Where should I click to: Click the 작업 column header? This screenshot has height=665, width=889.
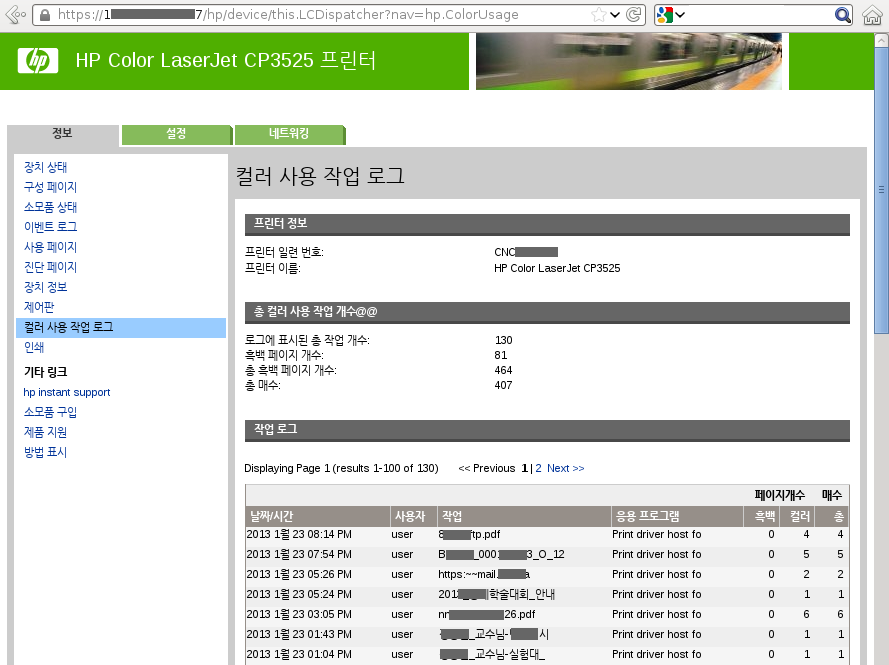pos(524,516)
